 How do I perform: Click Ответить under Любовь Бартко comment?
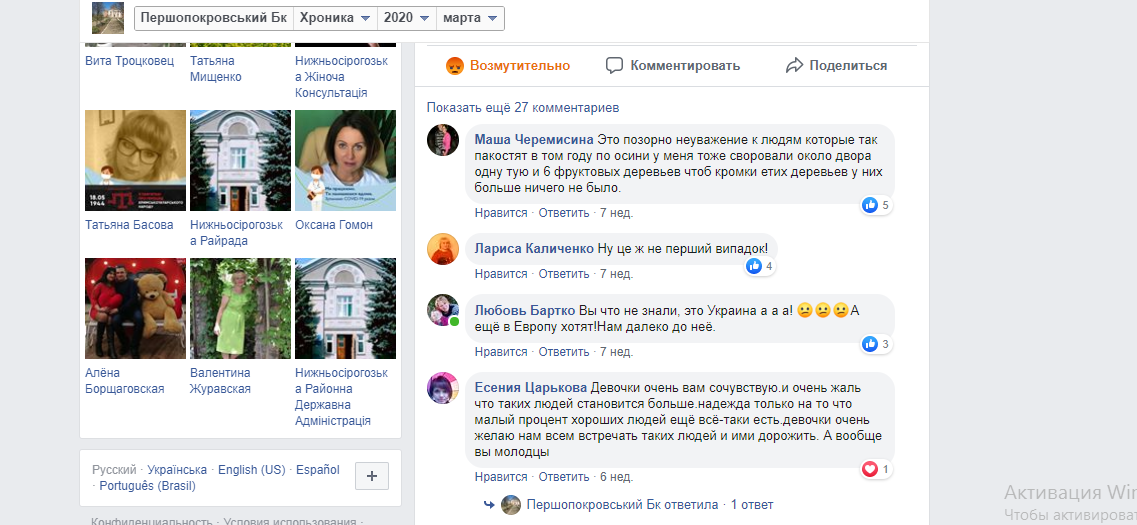click(x=564, y=352)
